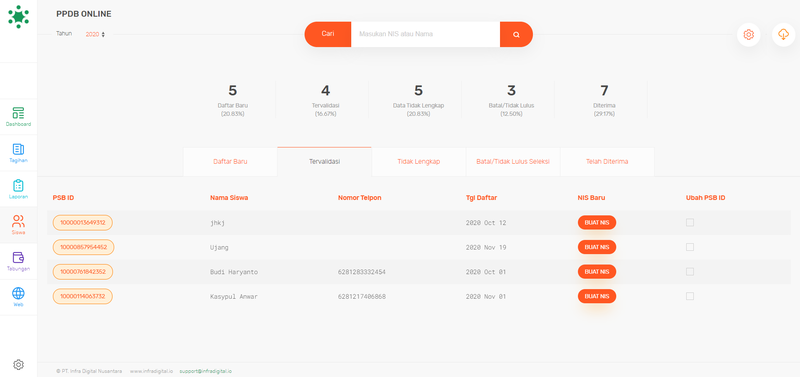Click the Ubah PSB ID column header
The image size is (800, 377).
click(x=705, y=197)
